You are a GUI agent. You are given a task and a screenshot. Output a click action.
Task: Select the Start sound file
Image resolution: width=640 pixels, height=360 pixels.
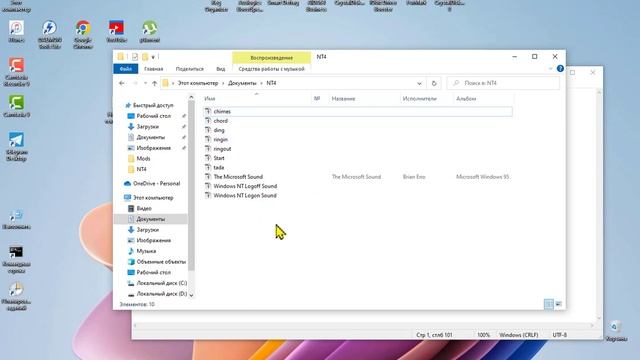(x=219, y=158)
